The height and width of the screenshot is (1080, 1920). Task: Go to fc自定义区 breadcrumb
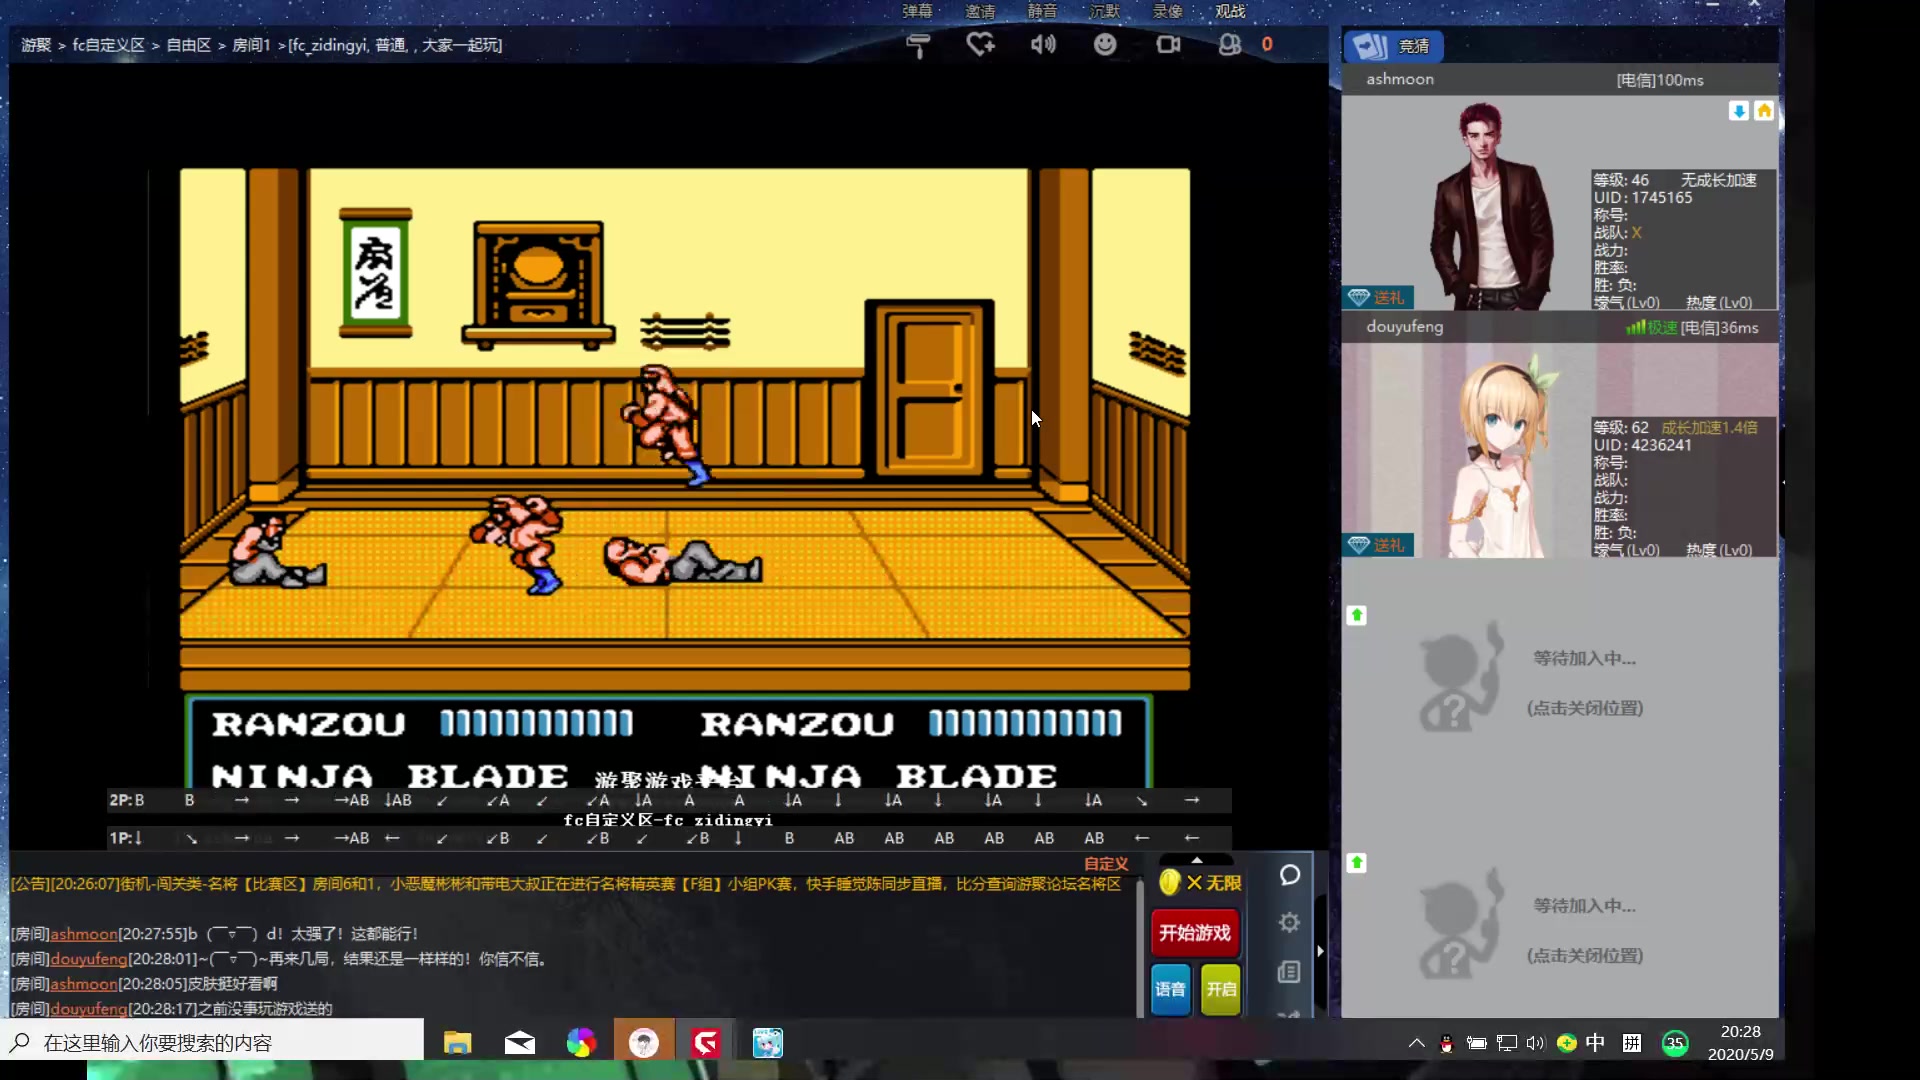tap(109, 45)
